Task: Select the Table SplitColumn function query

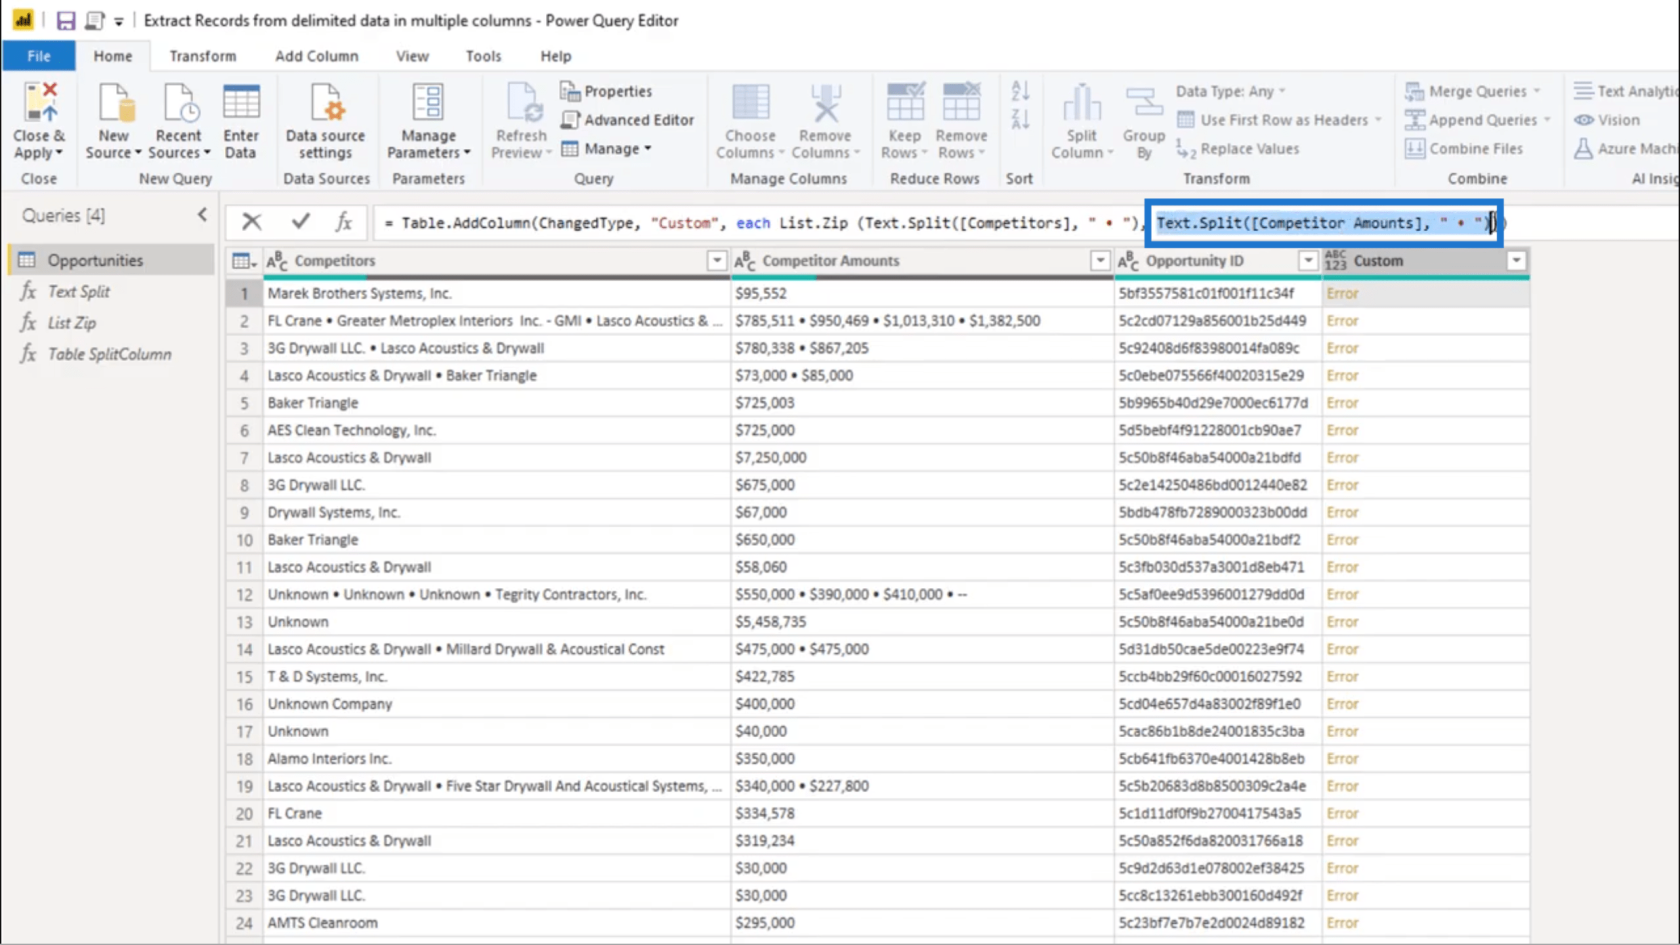Action: [110, 354]
